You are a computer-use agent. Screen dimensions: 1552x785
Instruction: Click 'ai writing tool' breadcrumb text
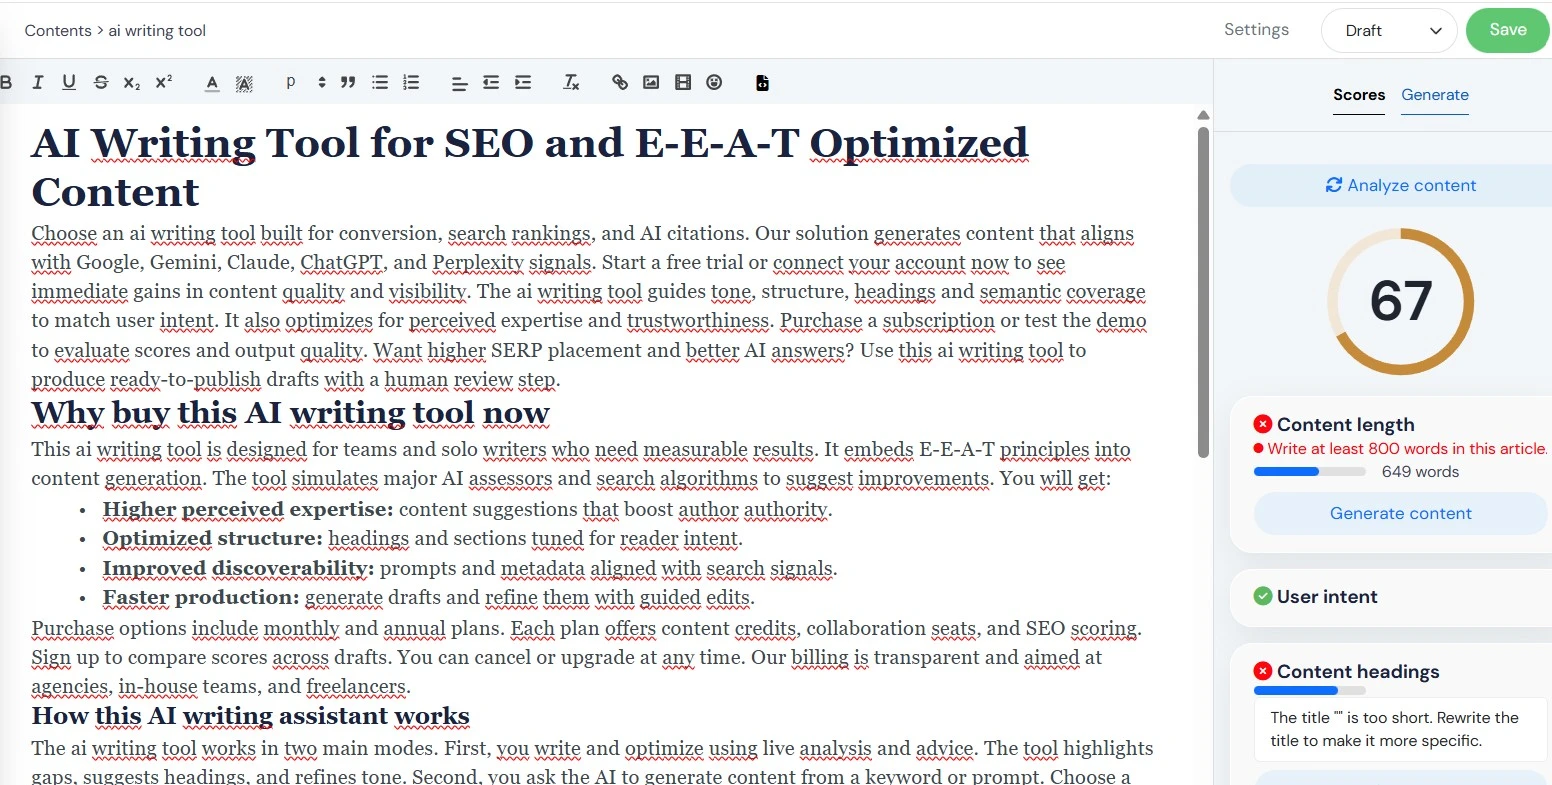pos(157,31)
